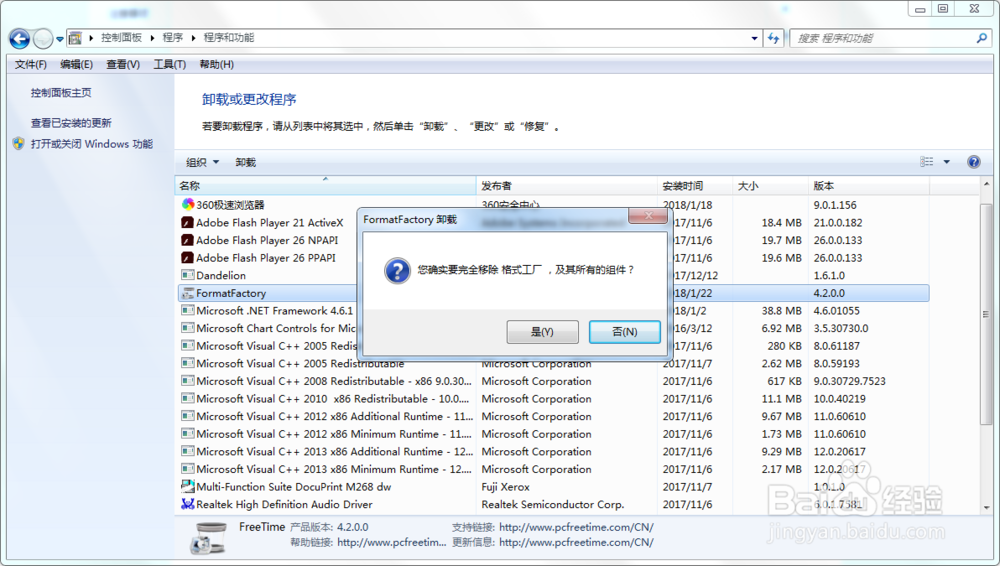Viewport: 1000px width, 566px height.
Task: Click the Adobe Flash Player 21 ActiveX icon
Action: (x=188, y=223)
